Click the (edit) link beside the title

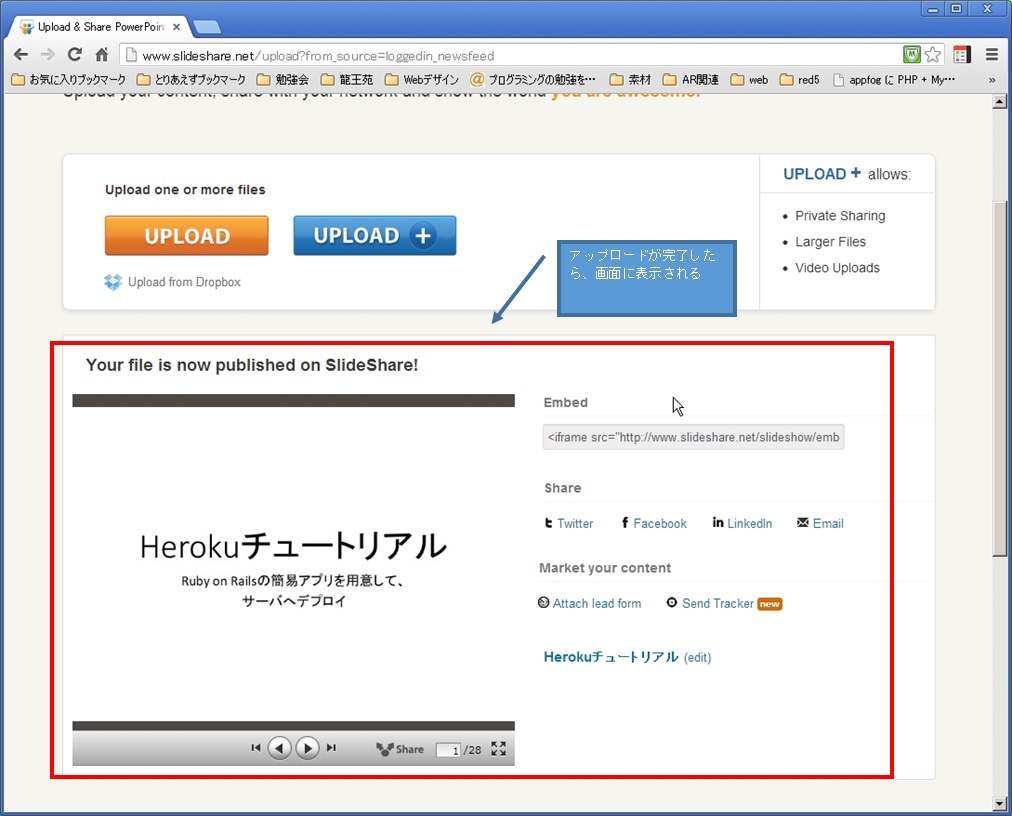click(x=697, y=658)
